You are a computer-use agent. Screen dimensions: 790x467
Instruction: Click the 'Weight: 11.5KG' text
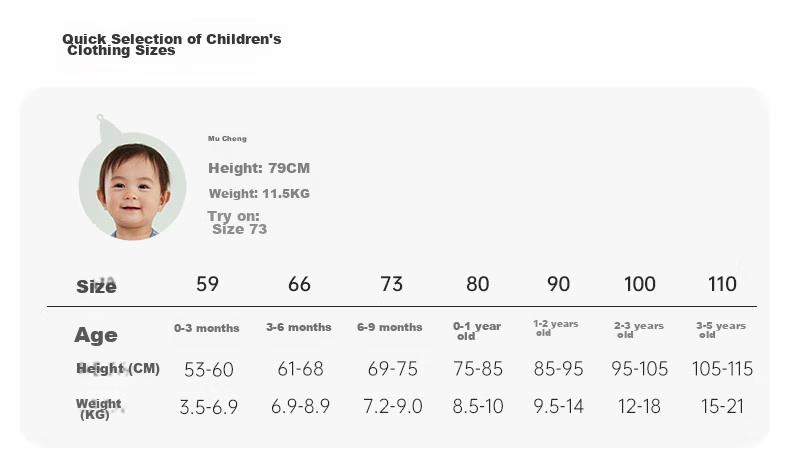tap(259, 193)
